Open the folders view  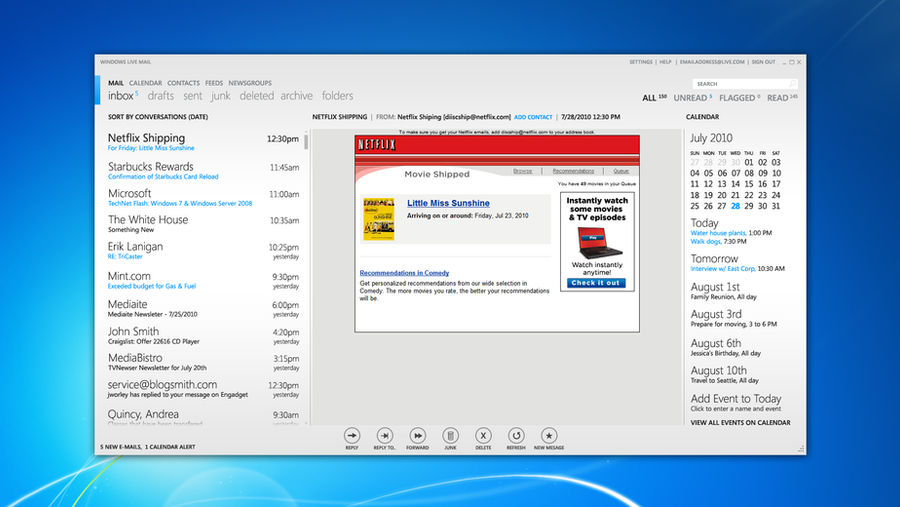click(x=338, y=96)
